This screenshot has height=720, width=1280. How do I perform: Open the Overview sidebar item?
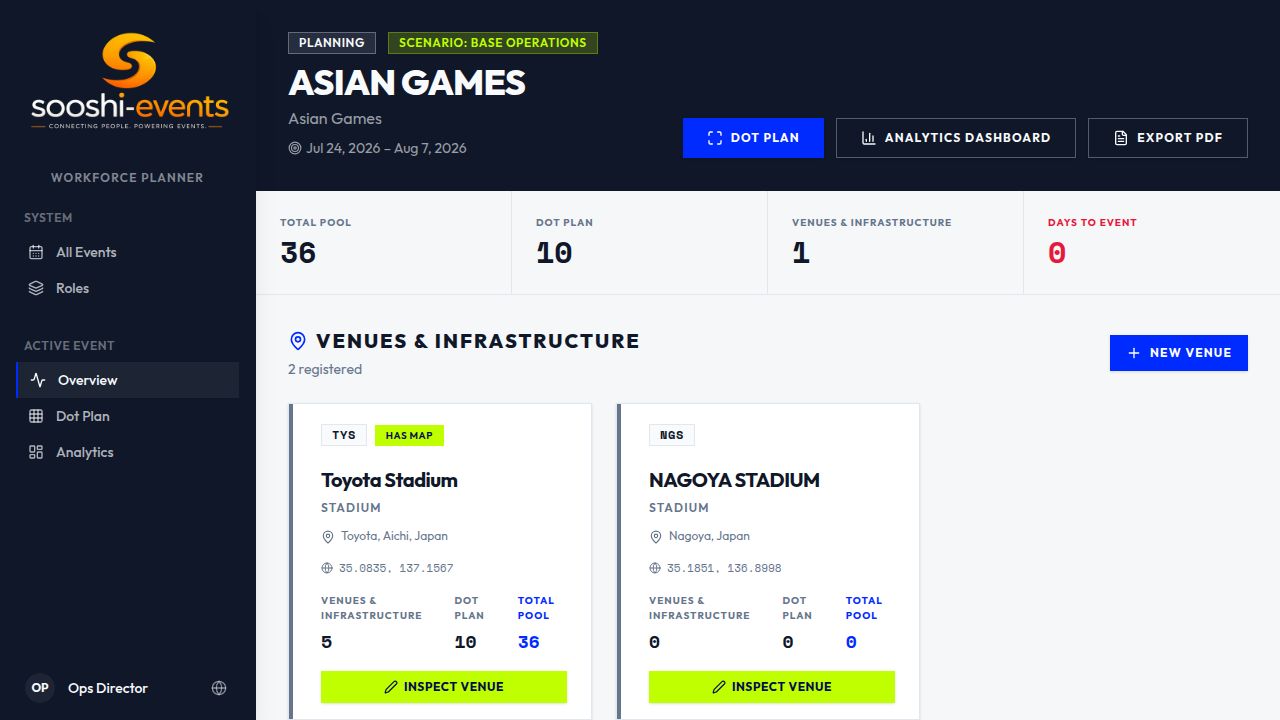(128, 380)
